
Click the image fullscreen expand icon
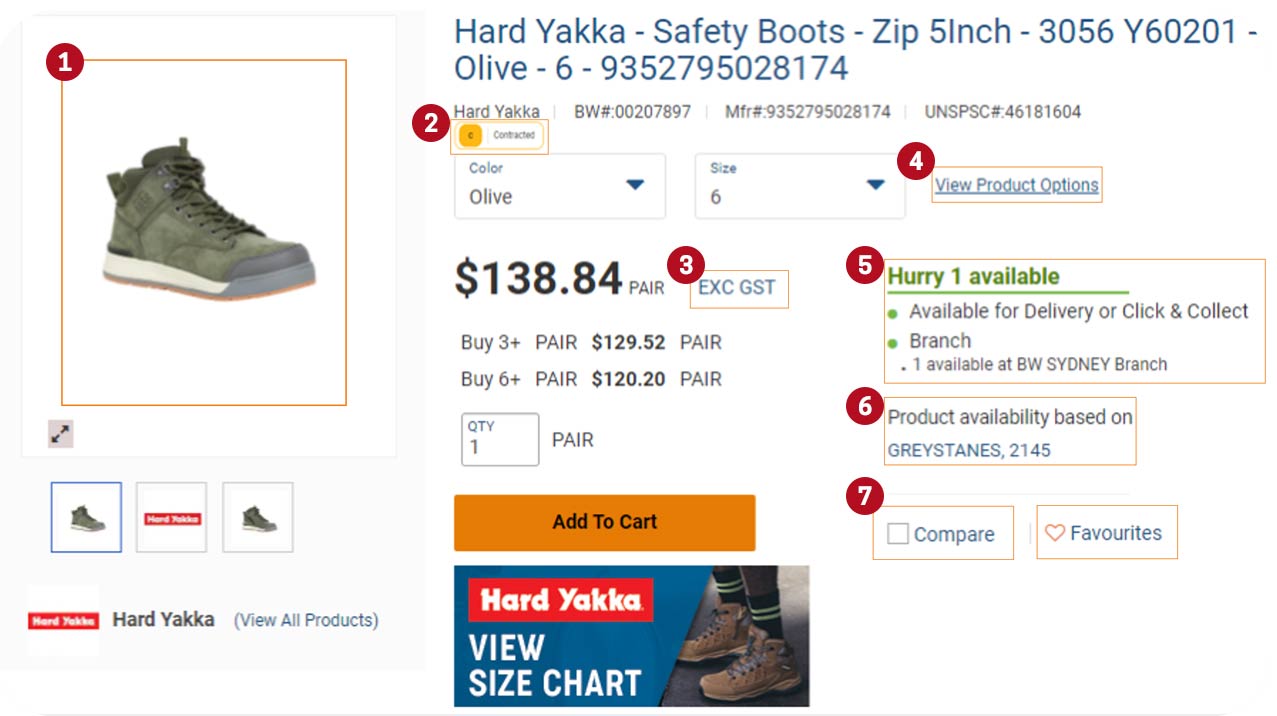pos(60,434)
